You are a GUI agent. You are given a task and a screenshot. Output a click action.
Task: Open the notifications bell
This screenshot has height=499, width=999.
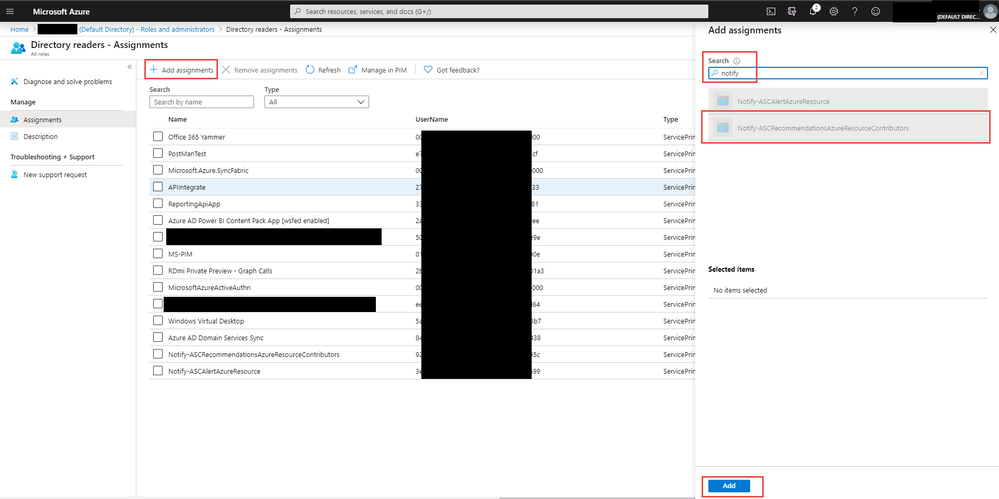[814, 11]
